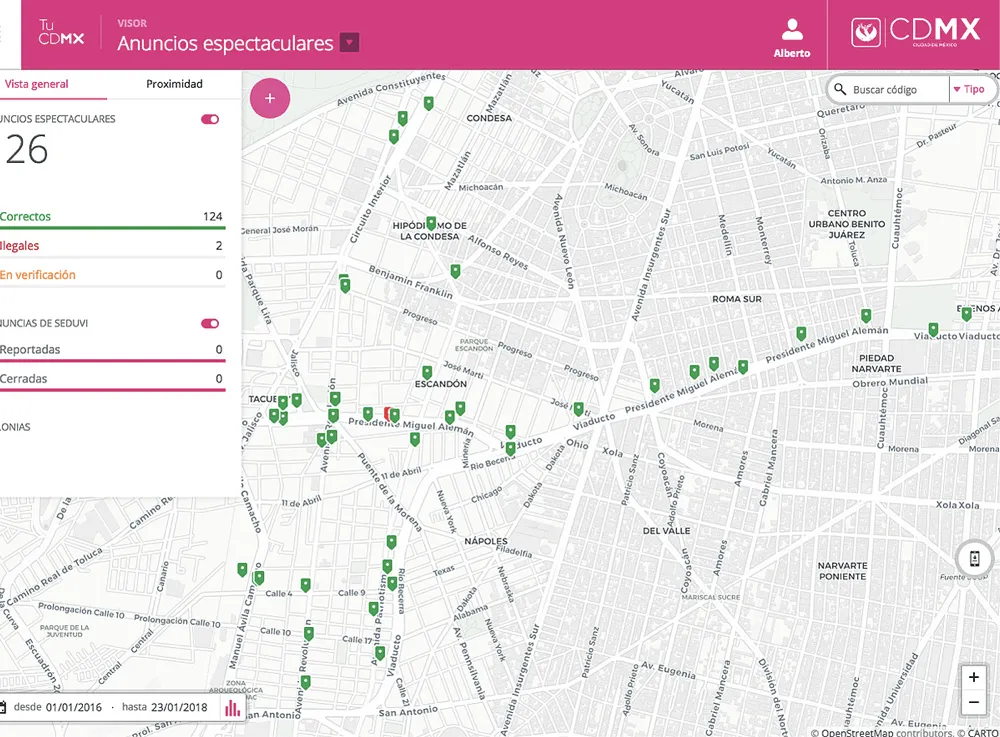This screenshot has width=1000, height=737.
Task: Click the CDMX logo in the top bar
Action: click(914, 31)
